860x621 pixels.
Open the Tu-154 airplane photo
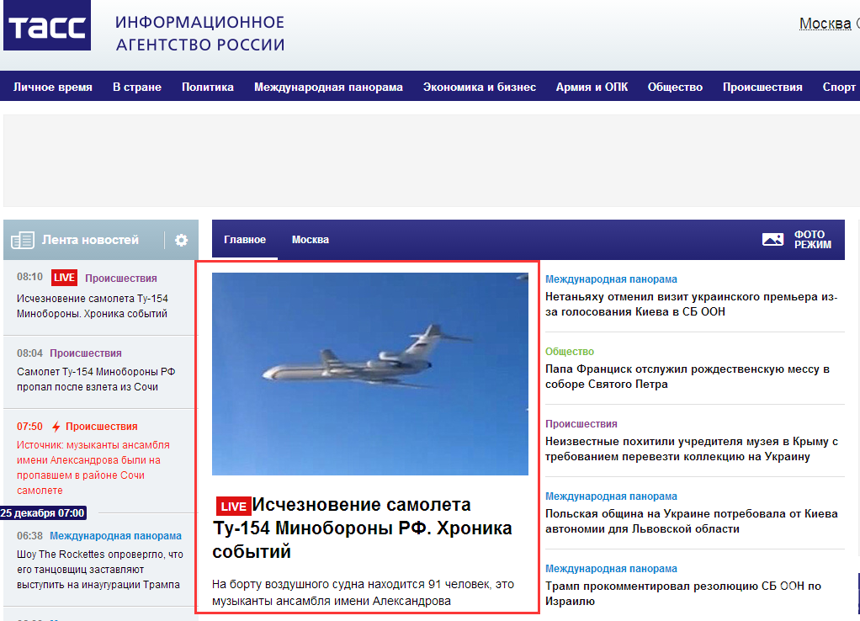(370, 374)
